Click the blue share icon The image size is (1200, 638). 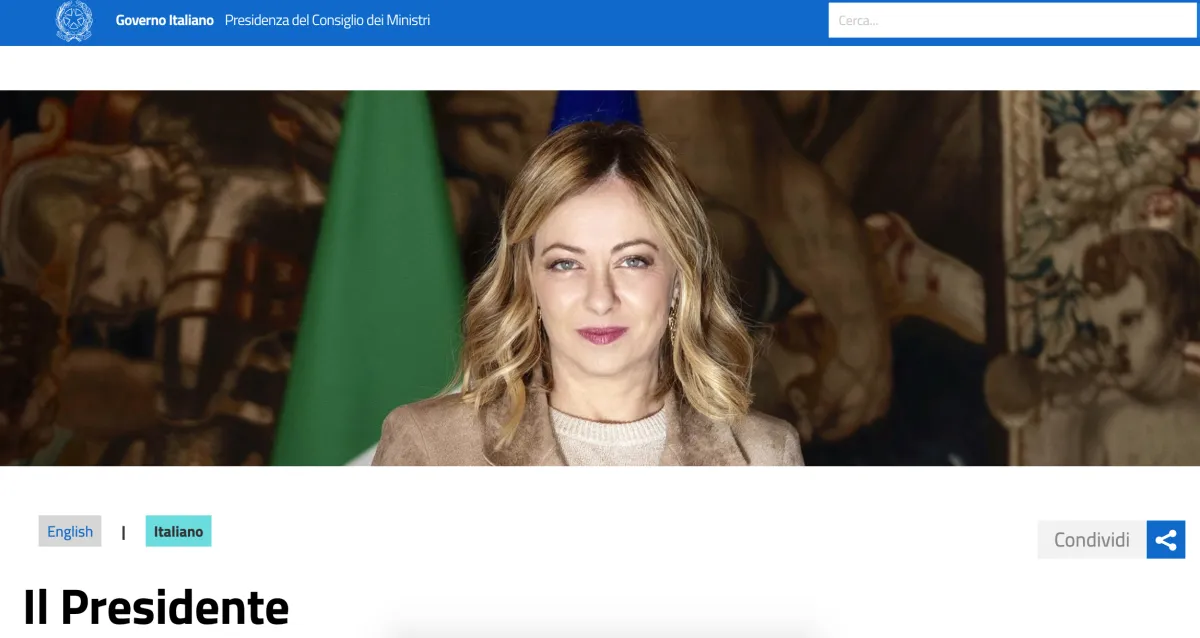[x=1165, y=540]
